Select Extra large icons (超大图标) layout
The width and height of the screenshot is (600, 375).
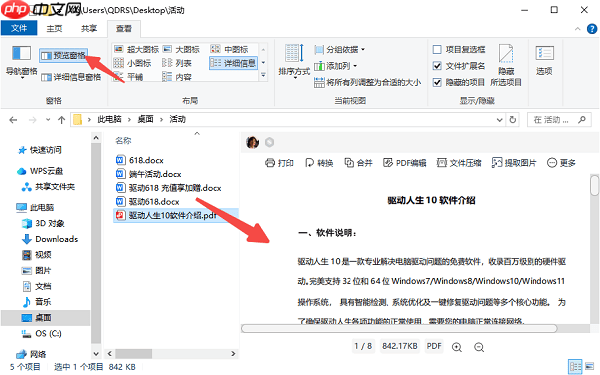coord(137,49)
